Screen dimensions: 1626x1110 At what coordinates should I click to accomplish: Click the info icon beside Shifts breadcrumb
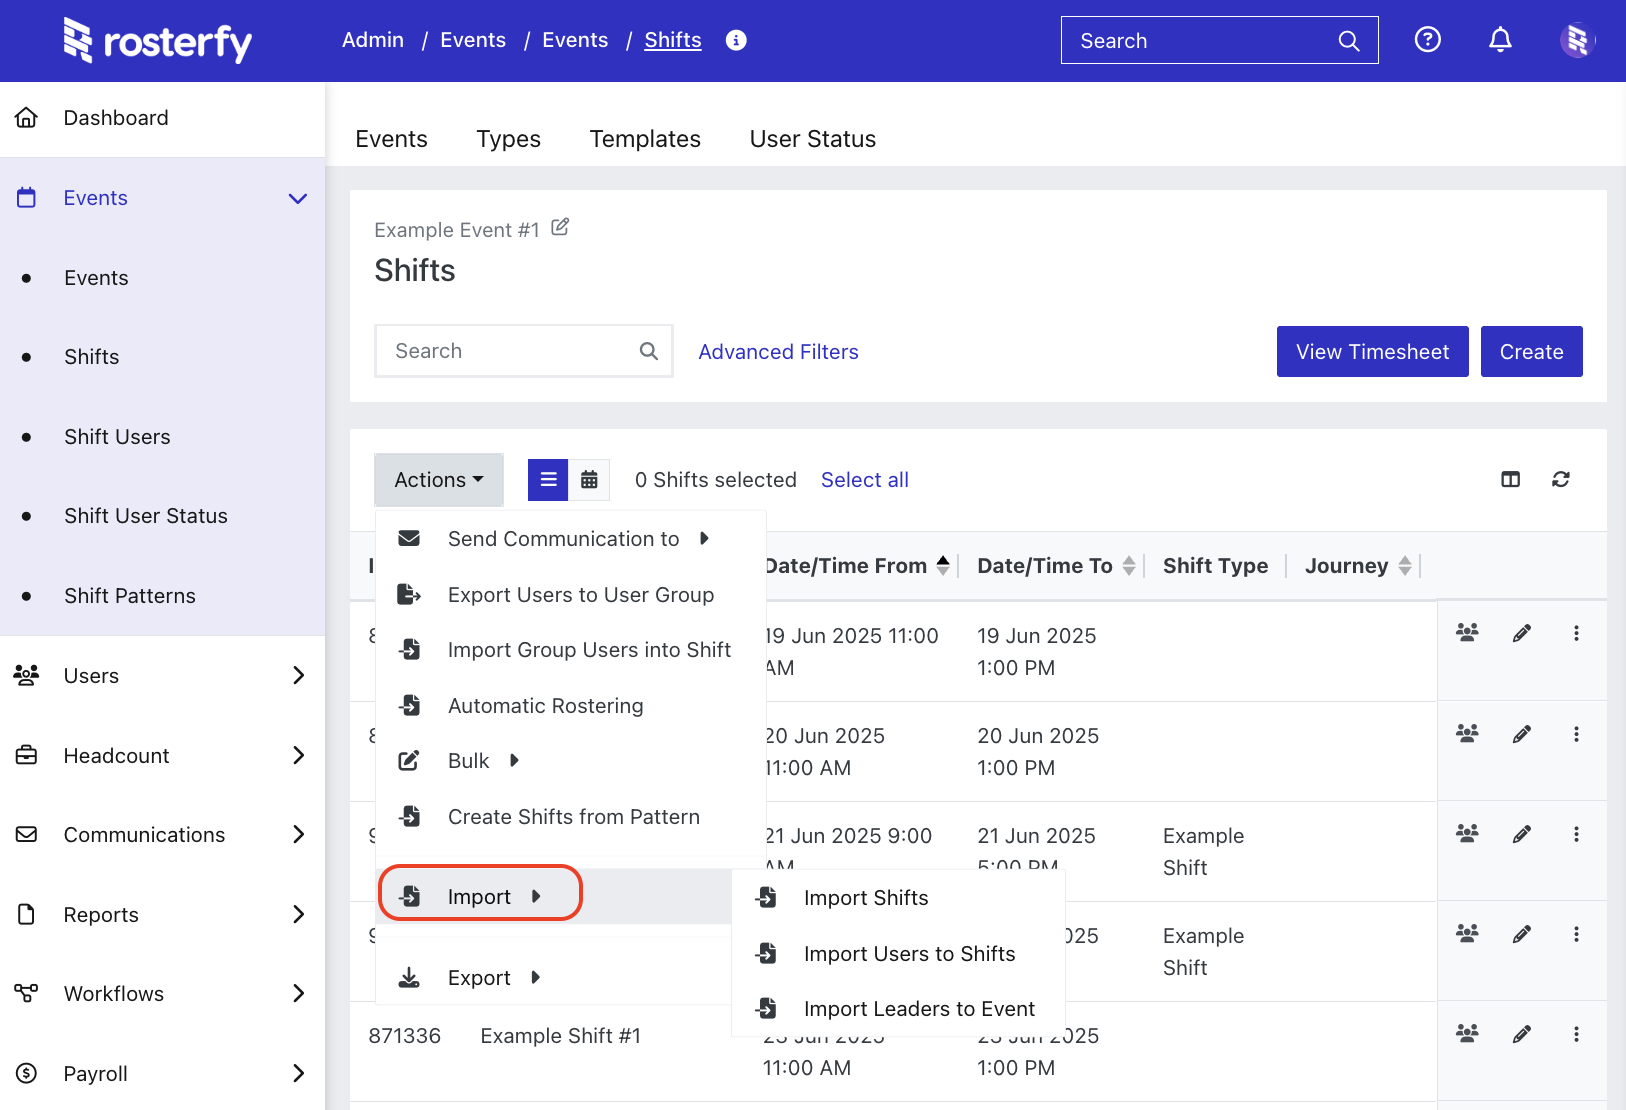point(736,40)
